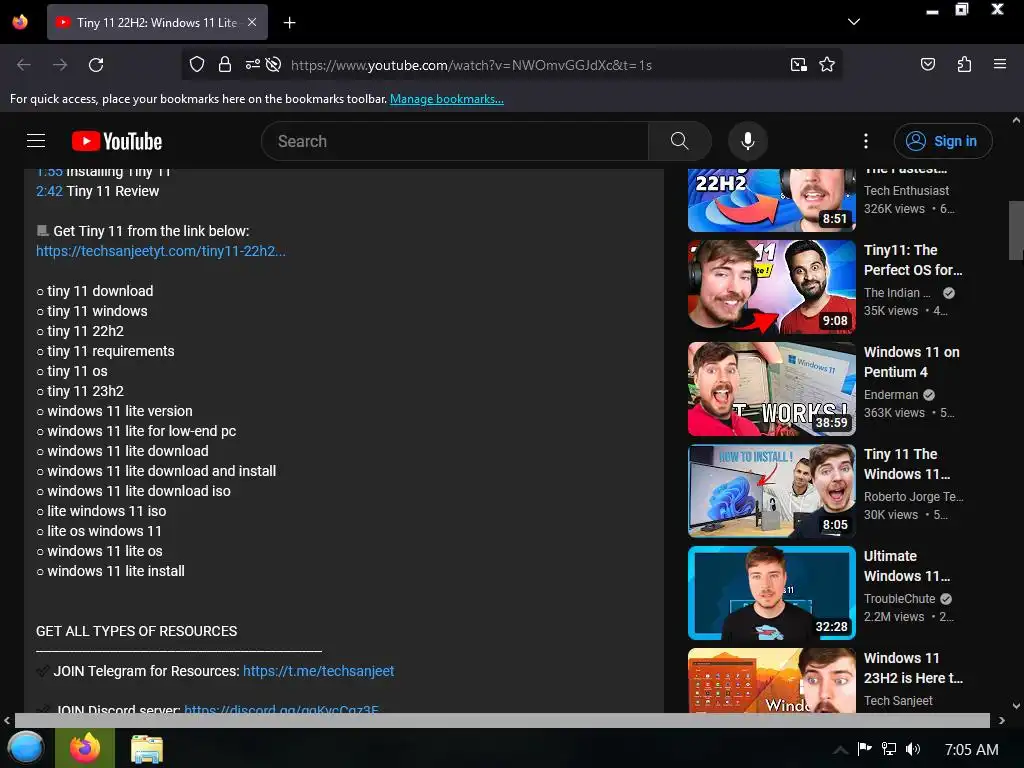
Task: Click into the YouTube Search field
Action: point(455,141)
